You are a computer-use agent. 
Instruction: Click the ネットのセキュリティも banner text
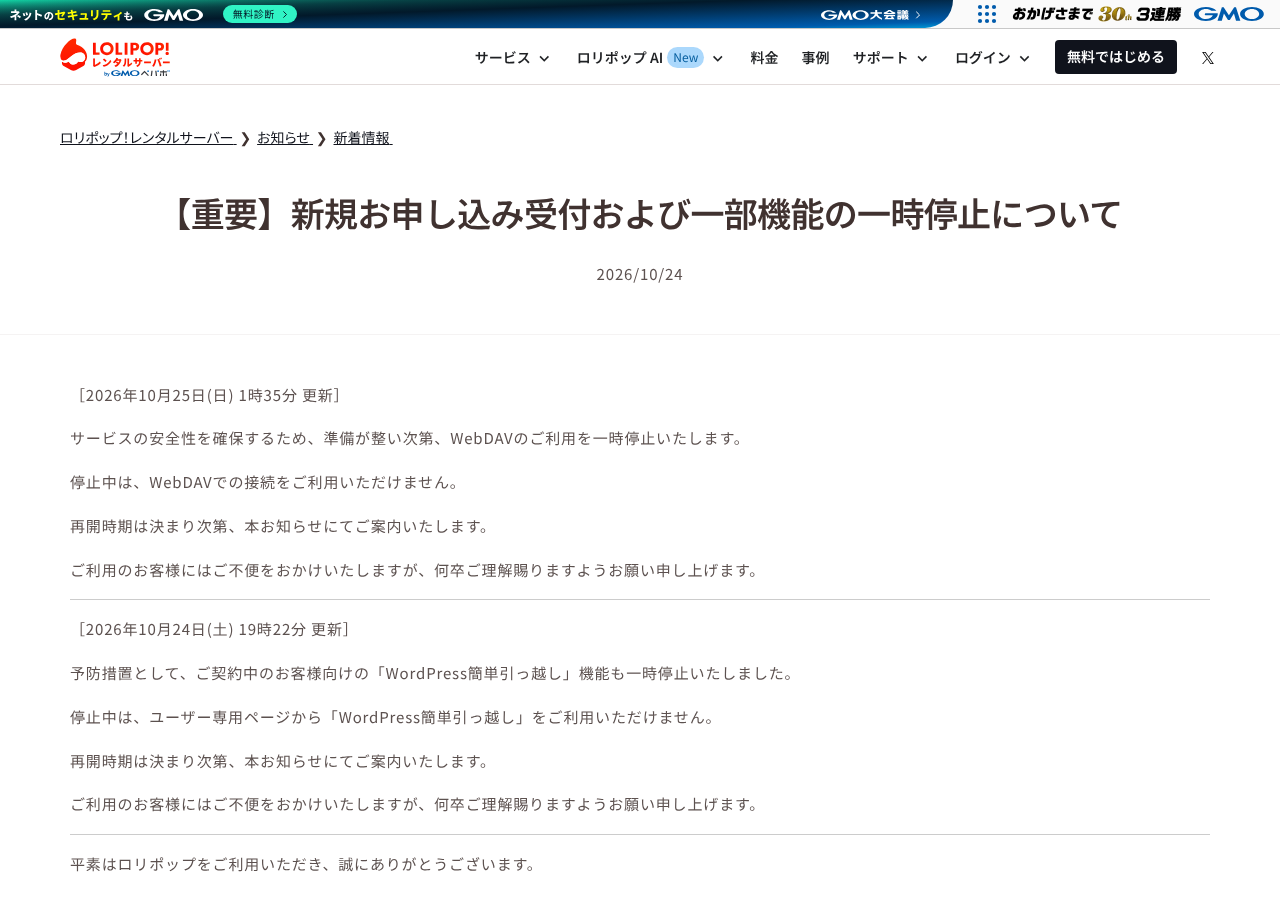pyautogui.click(x=71, y=15)
